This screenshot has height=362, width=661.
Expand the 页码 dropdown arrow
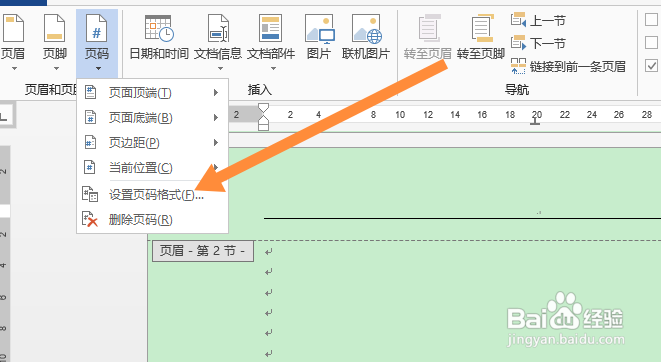(98, 68)
